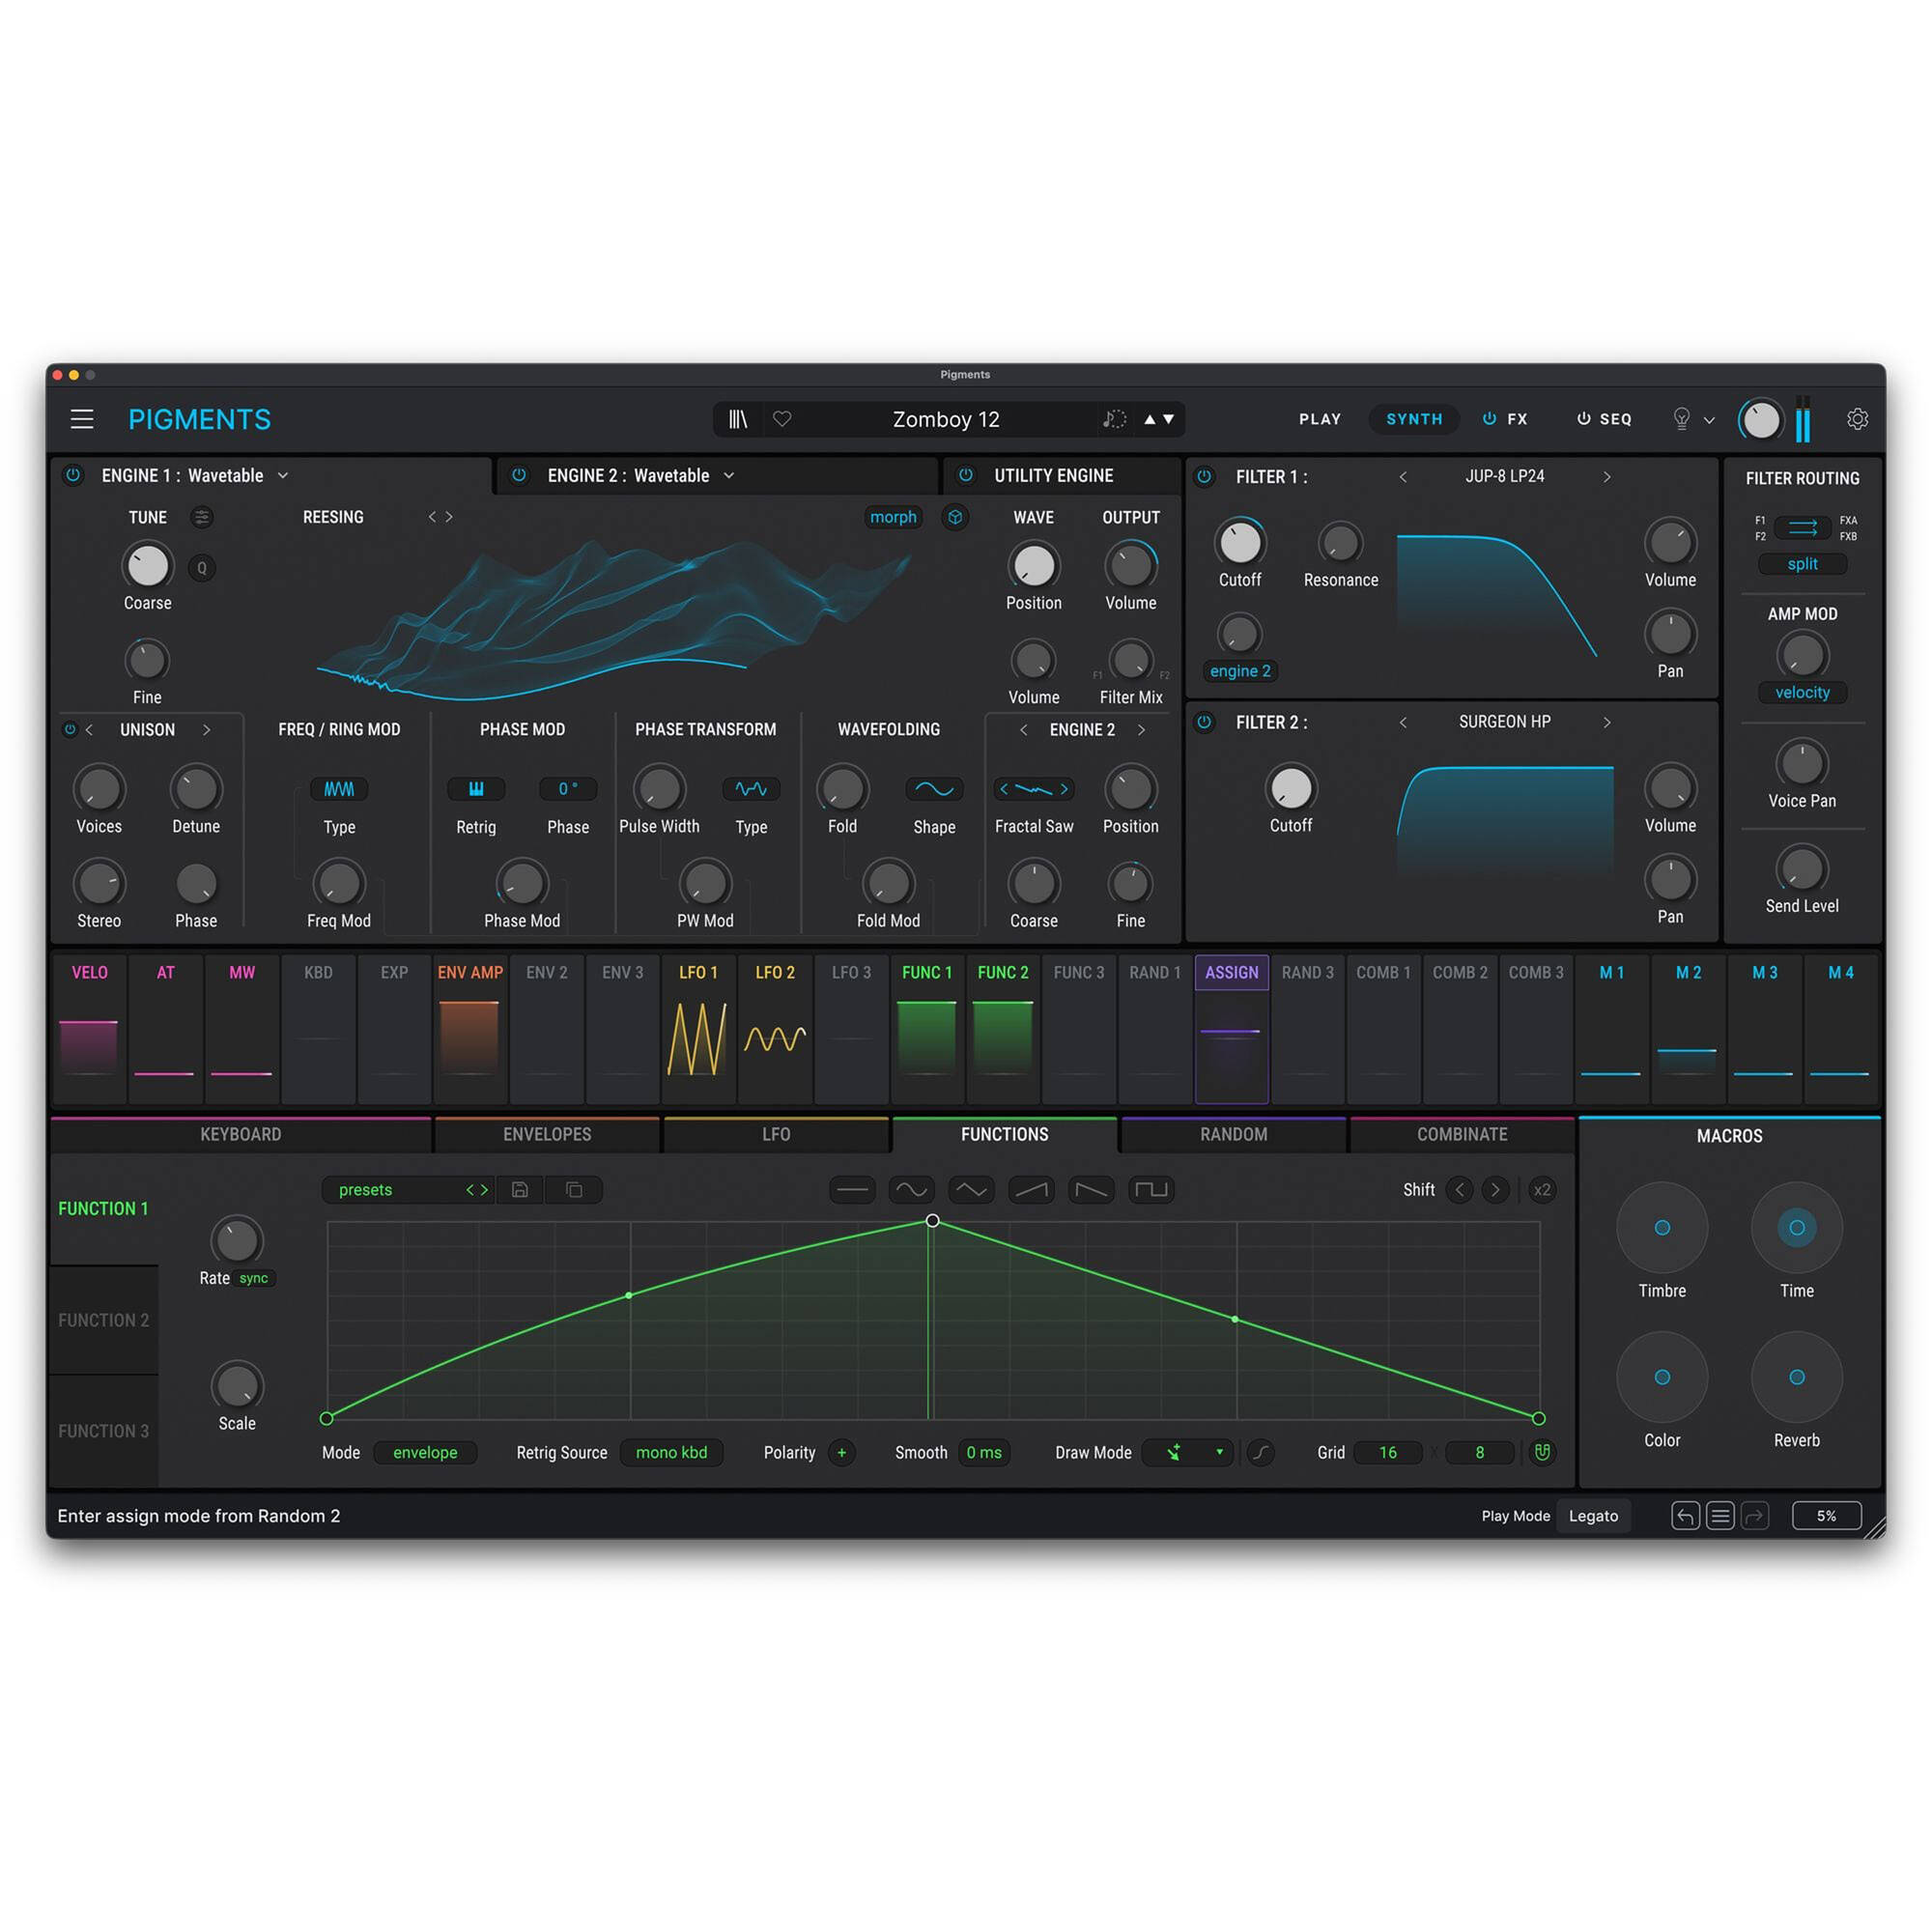Open the hamburger main menu
Viewport: 1932px width, 1932px height.
click(x=82, y=419)
